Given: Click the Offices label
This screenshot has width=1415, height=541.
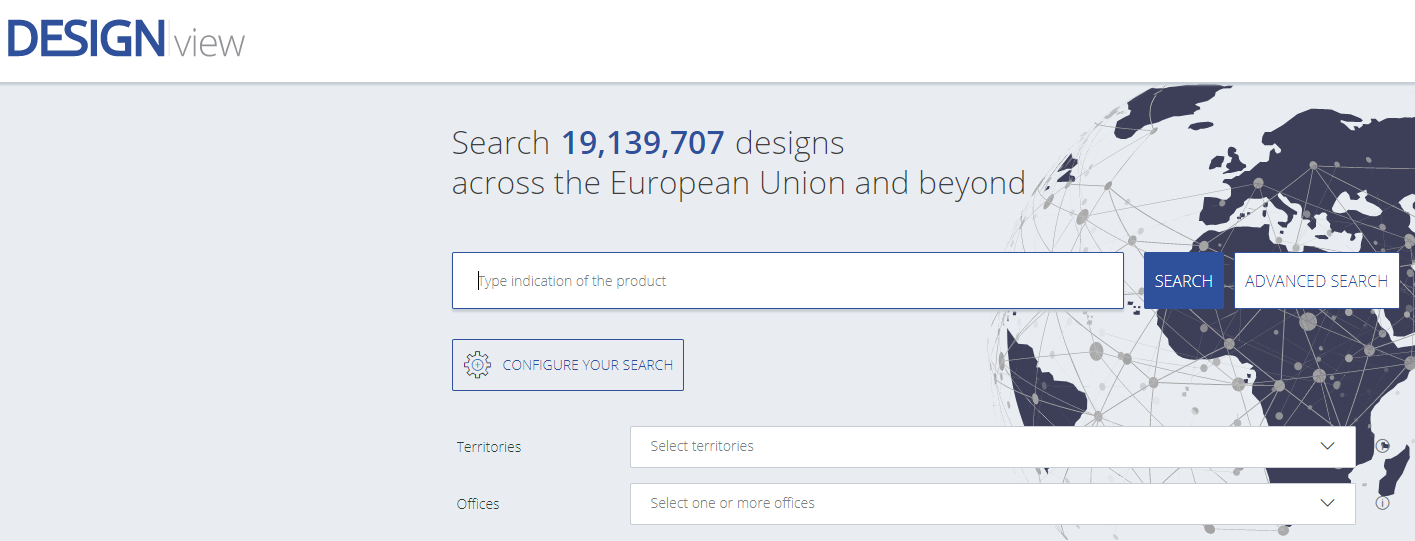Looking at the screenshot, I should [x=478, y=504].
